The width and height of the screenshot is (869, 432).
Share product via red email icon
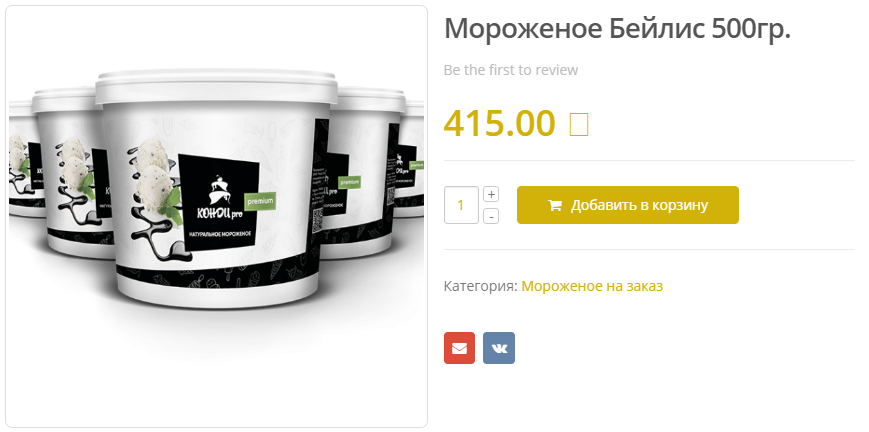pos(459,348)
